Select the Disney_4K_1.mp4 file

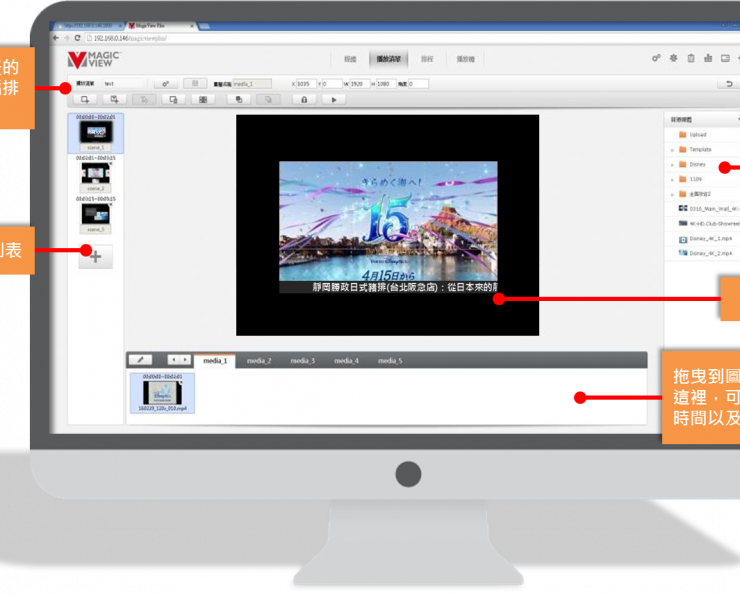(706, 239)
